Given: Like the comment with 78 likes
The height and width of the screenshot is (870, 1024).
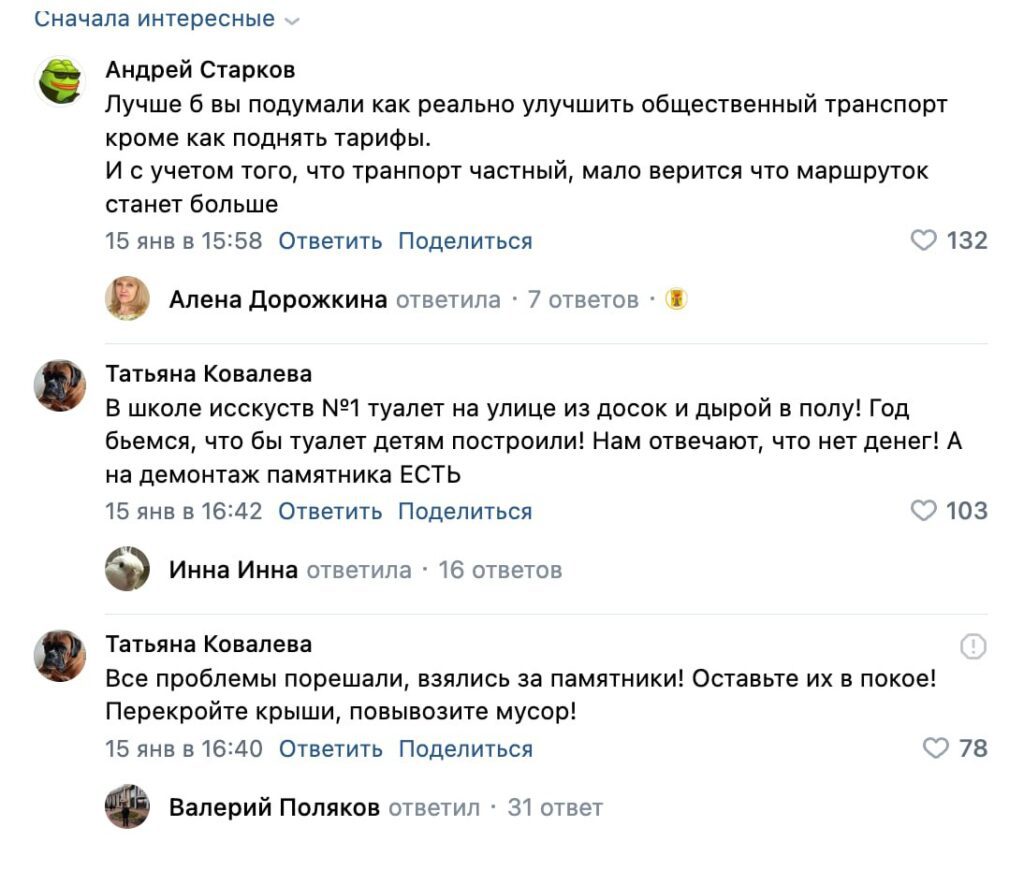Looking at the screenshot, I should tap(935, 749).
